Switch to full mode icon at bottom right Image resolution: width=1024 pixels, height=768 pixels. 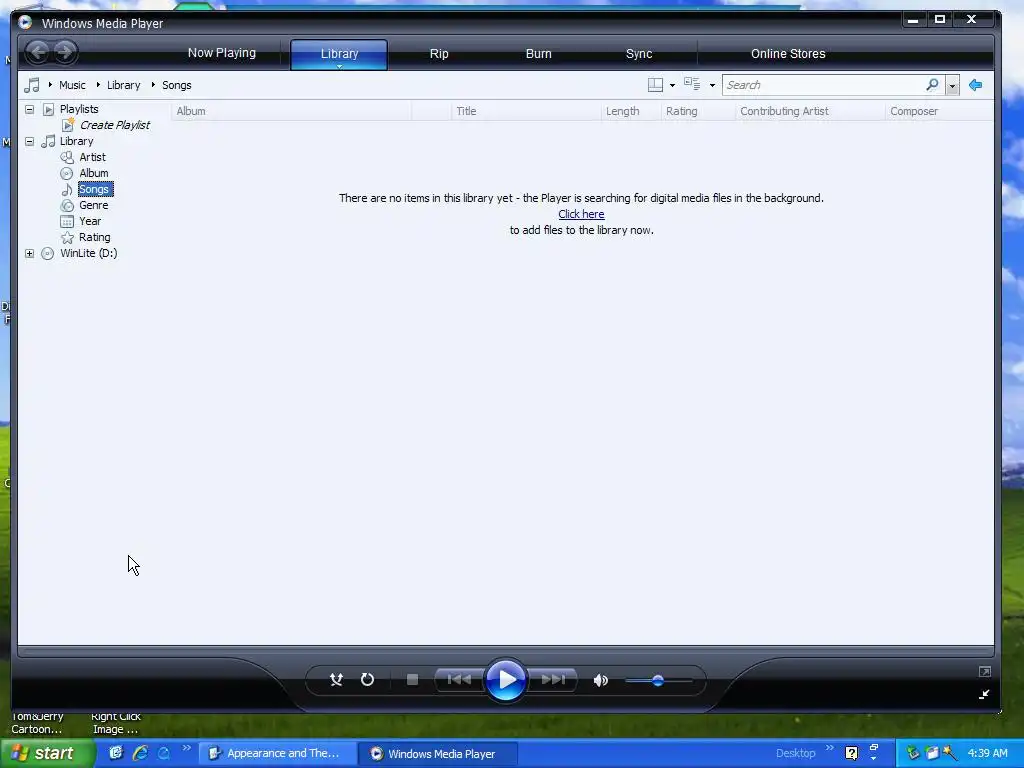pyautogui.click(x=985, y=671)
